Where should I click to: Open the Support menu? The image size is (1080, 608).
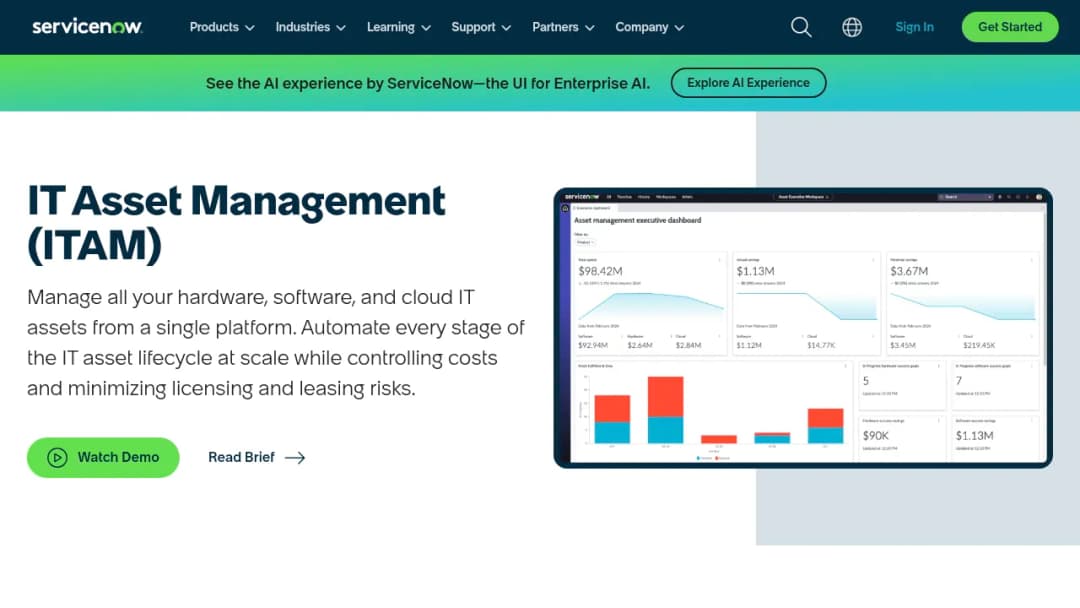pos(481,27)
